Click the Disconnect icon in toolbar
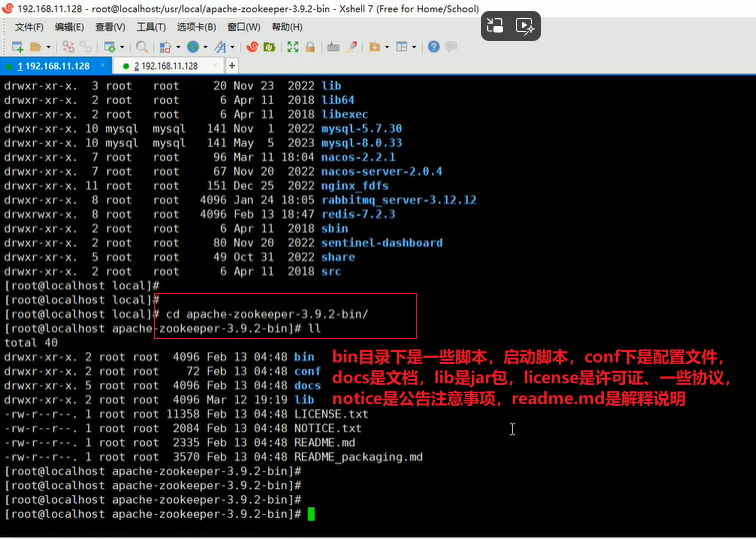Image resolution: width=756 pixels, height=539 pixels. click(x=68, y=47)
